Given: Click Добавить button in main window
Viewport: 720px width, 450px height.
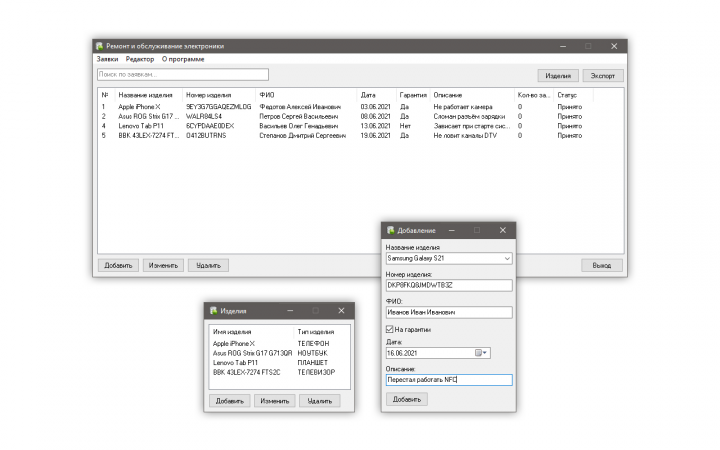Looking at the screenshot, I should click(118, 265).
